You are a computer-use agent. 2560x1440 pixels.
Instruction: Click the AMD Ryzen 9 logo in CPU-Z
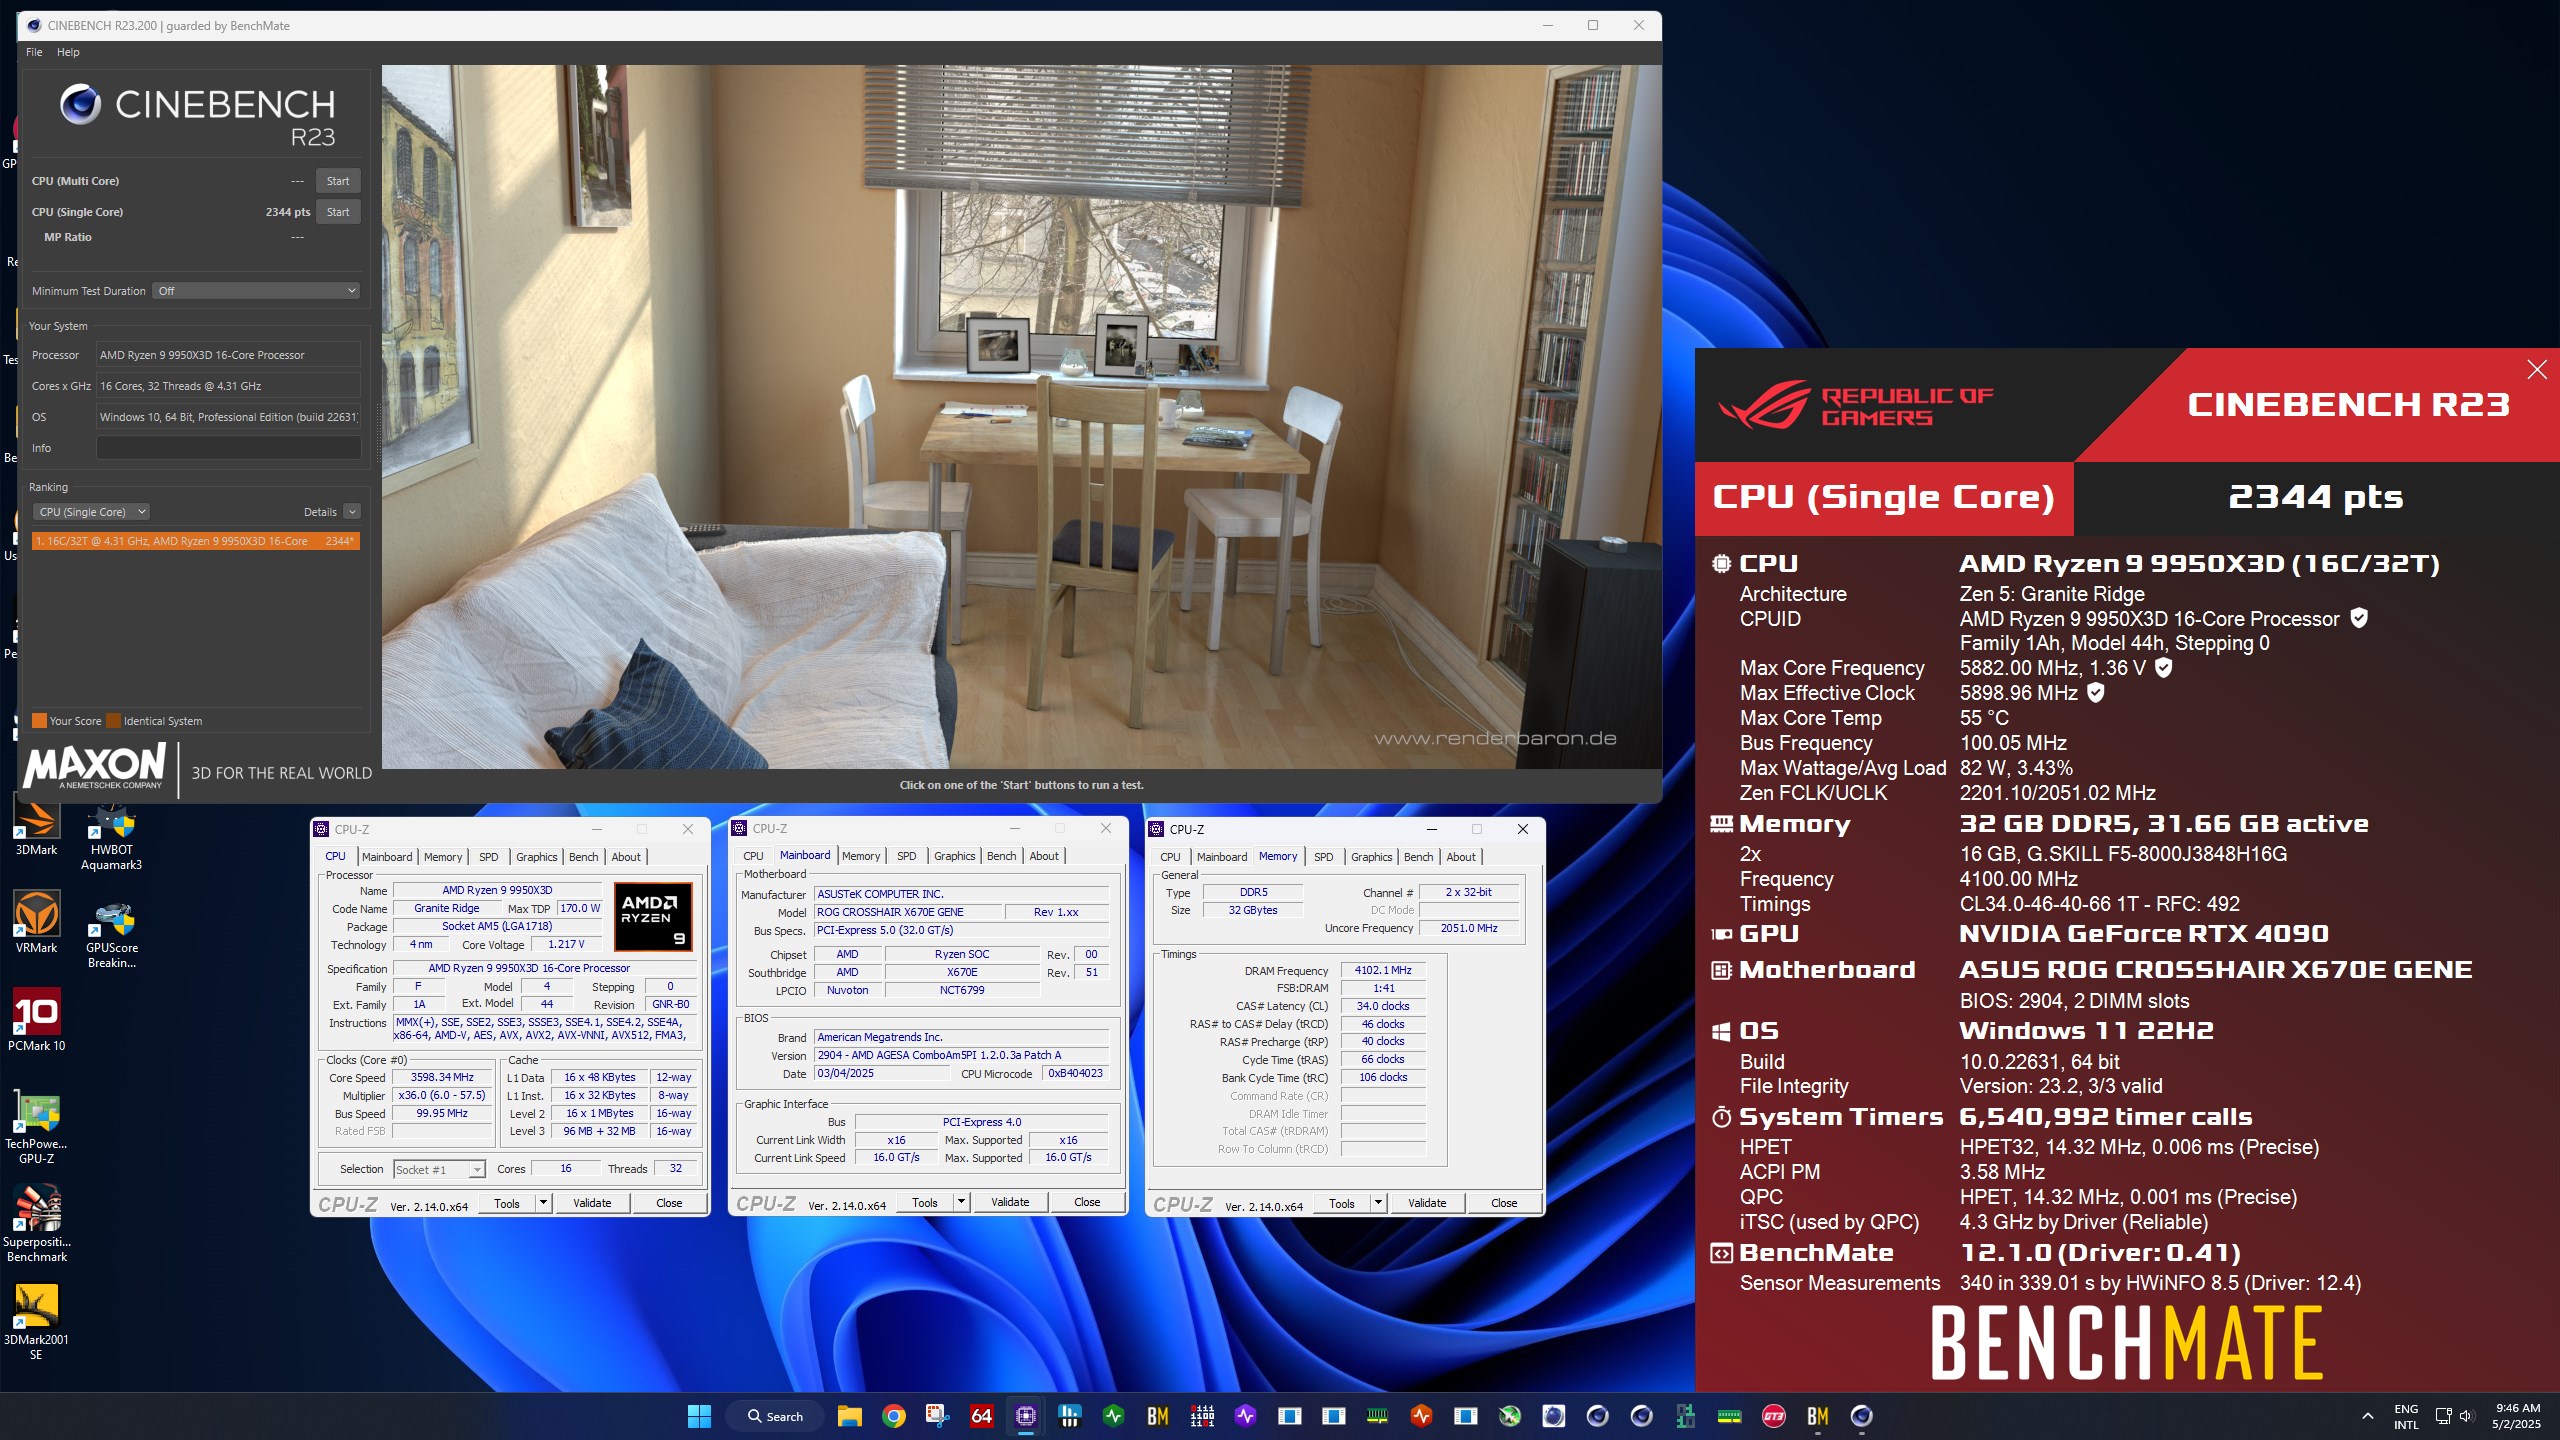point(652,916)
